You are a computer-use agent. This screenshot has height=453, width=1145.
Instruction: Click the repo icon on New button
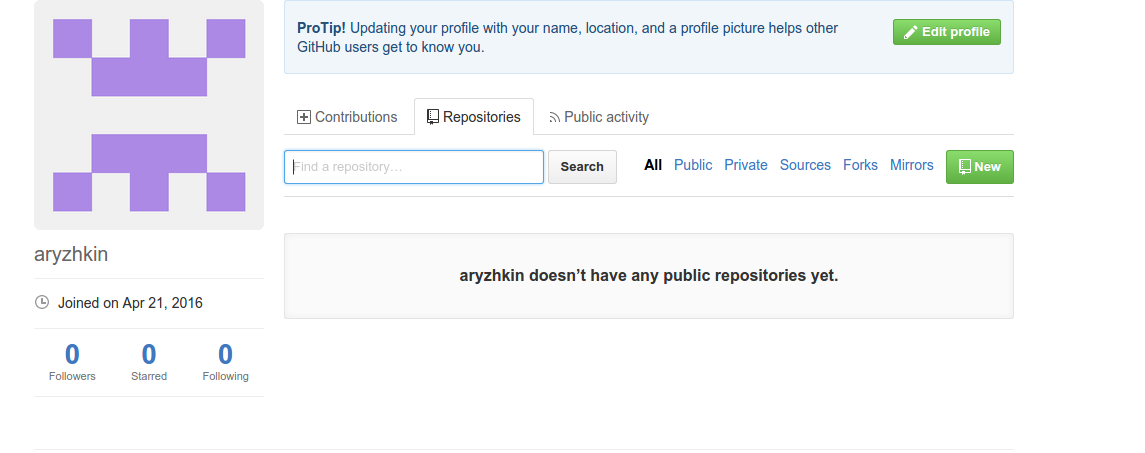coord(965,167)
